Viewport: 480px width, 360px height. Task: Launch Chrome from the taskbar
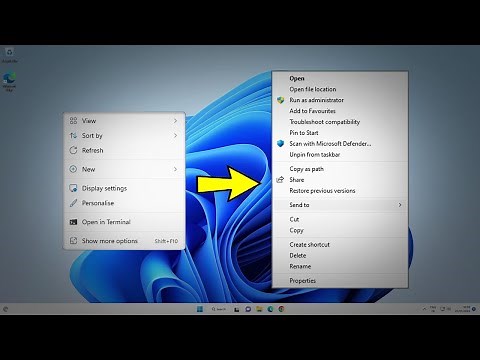[x=281, y=309]
